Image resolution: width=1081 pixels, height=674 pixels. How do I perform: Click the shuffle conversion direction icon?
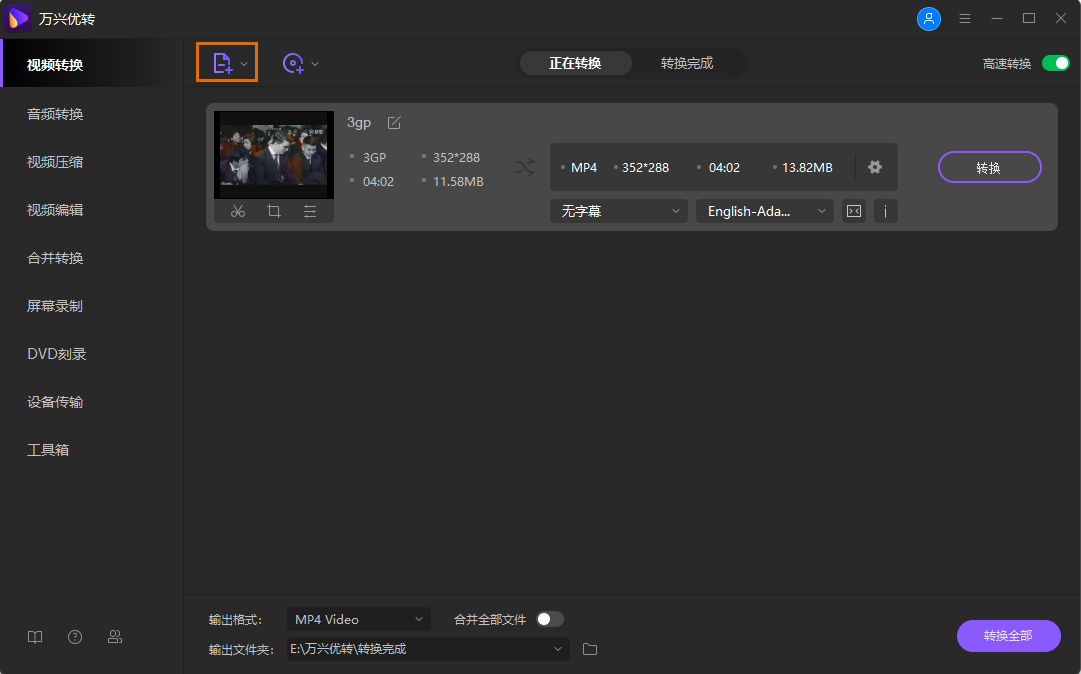(524, 167)
